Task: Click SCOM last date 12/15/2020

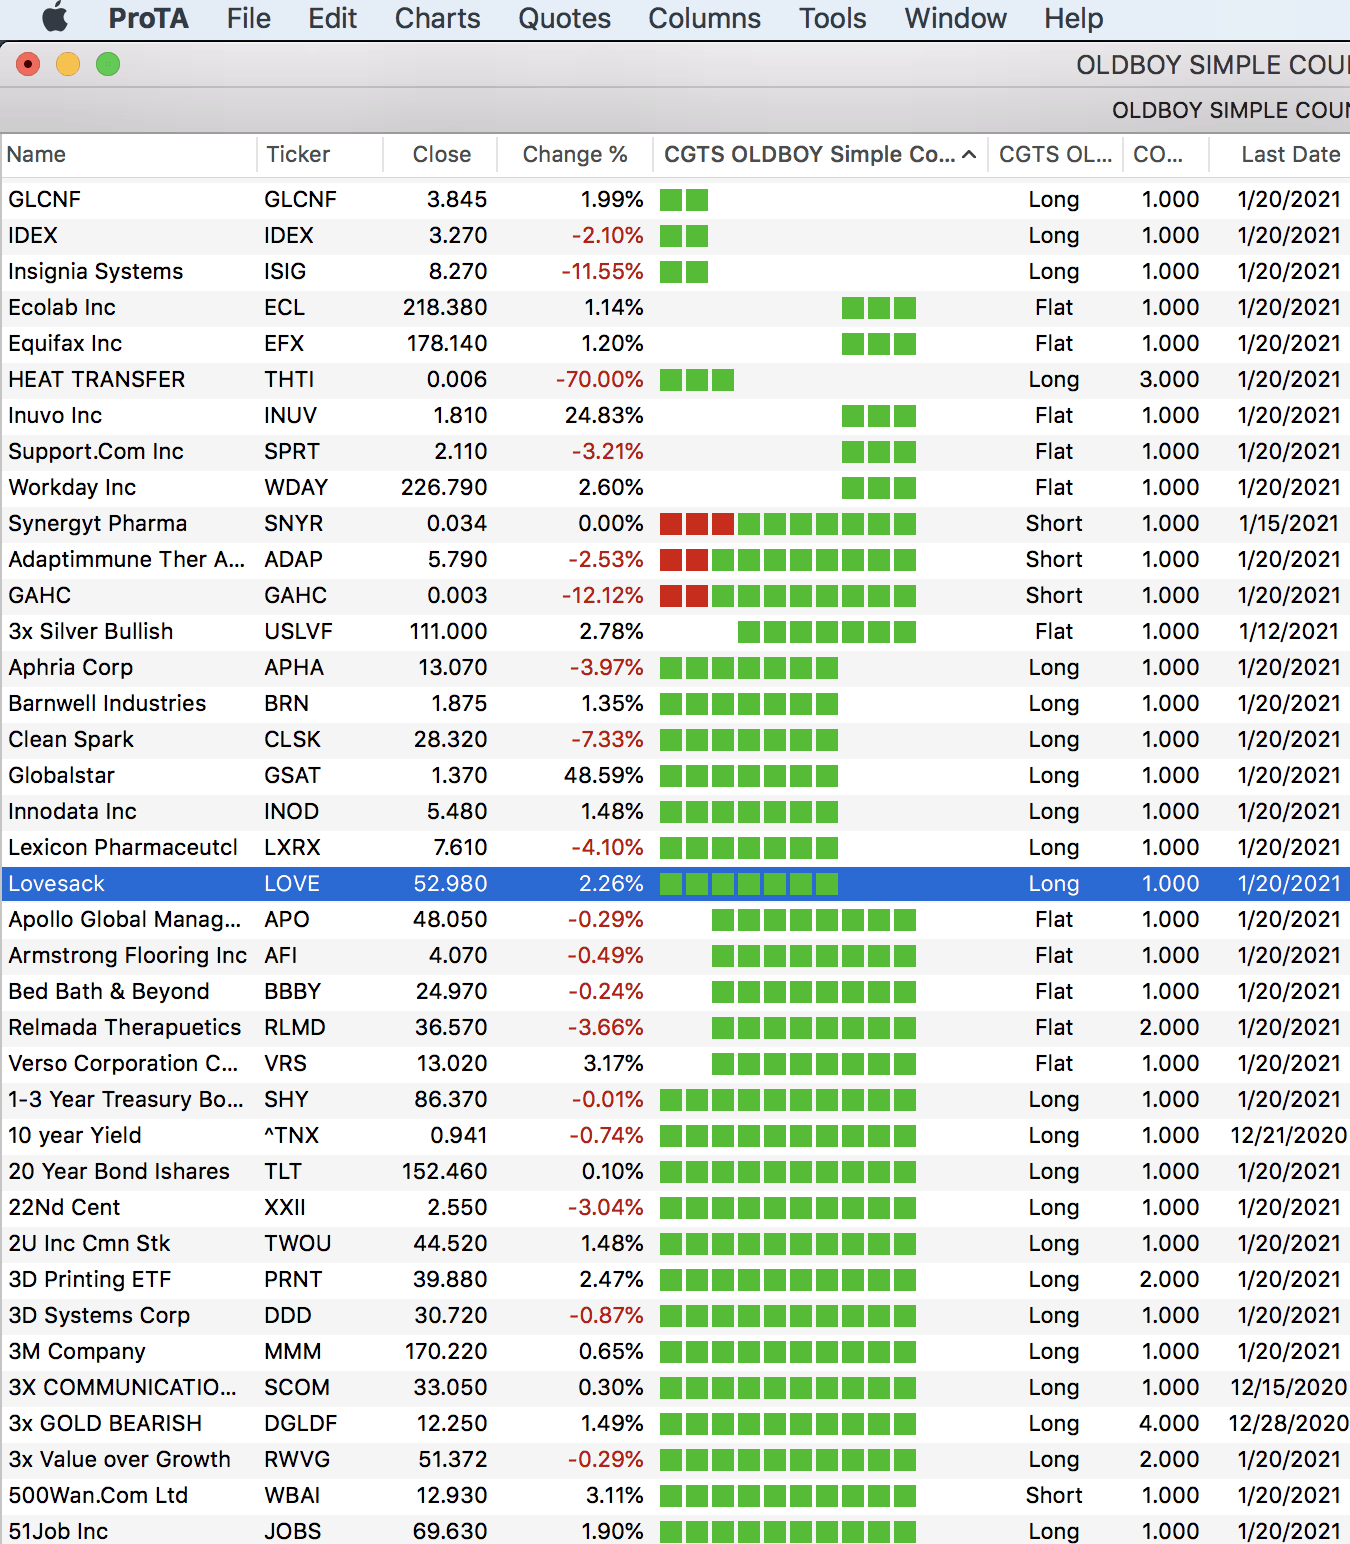Action: [1289, 1387]
